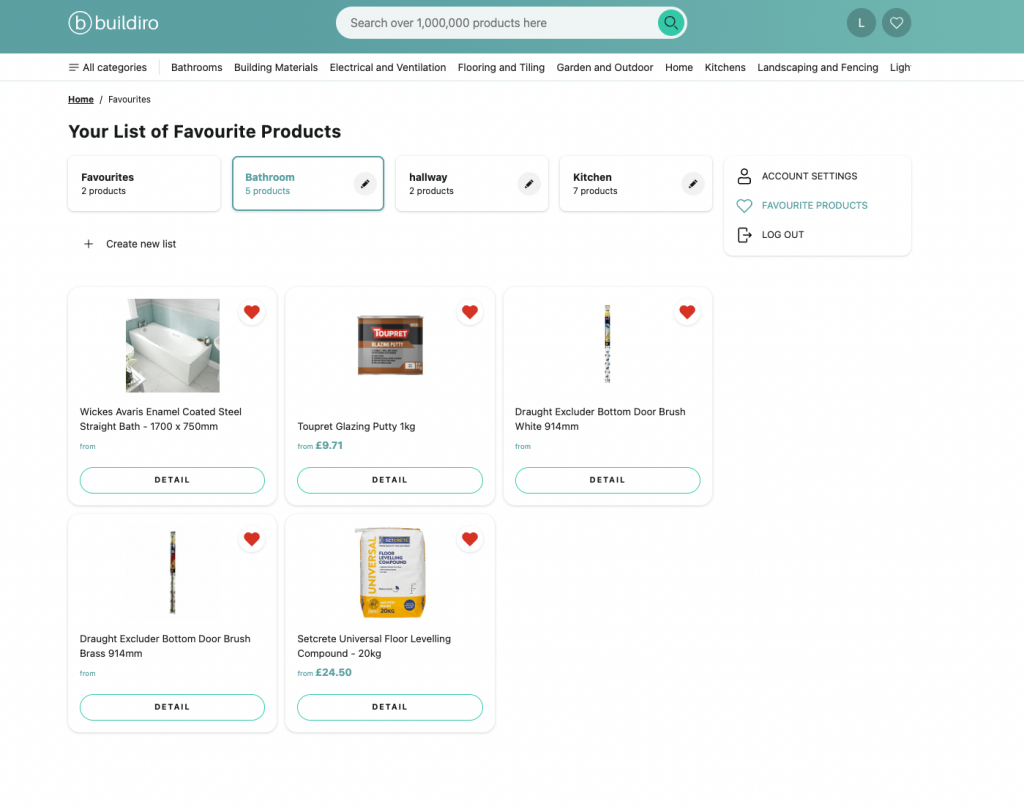Screen dimensions: 1024x807
Task: Click Home breadcrumb link
Action: 81,99
